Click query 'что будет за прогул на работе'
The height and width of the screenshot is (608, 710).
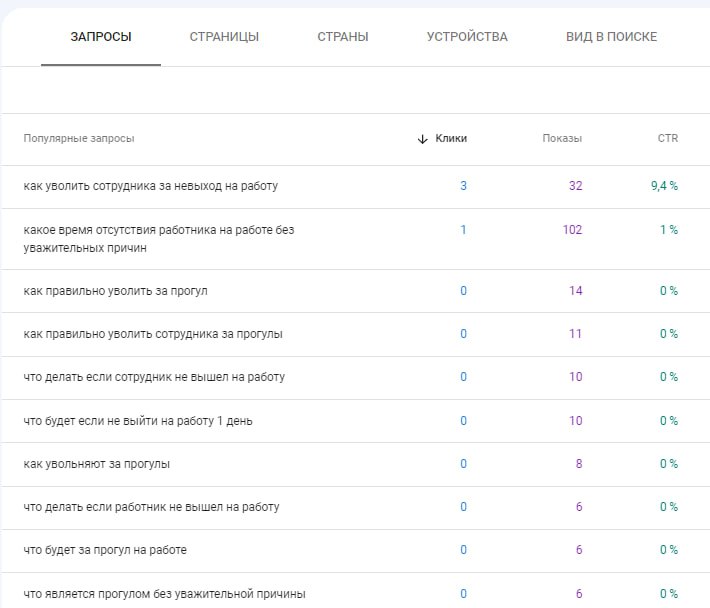click(x=105, y=550)
